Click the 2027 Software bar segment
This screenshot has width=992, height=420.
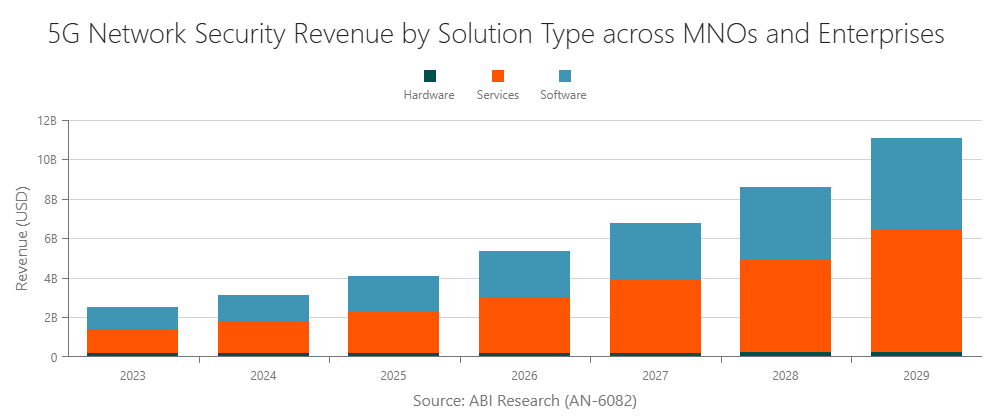(655, 251)
